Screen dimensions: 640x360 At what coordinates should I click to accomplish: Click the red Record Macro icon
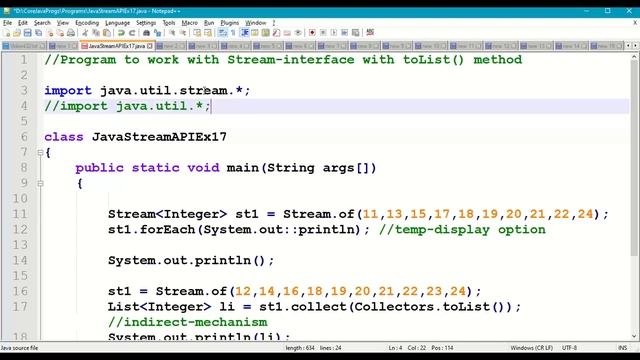312,33
